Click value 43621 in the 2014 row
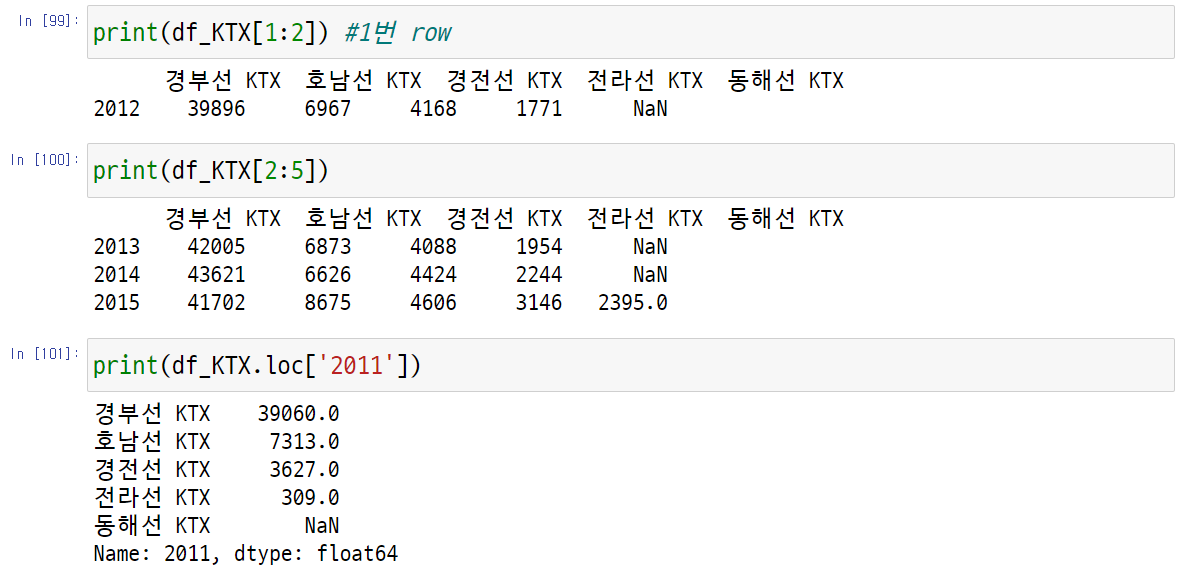 pyautogui.click(x=217, y=275)
